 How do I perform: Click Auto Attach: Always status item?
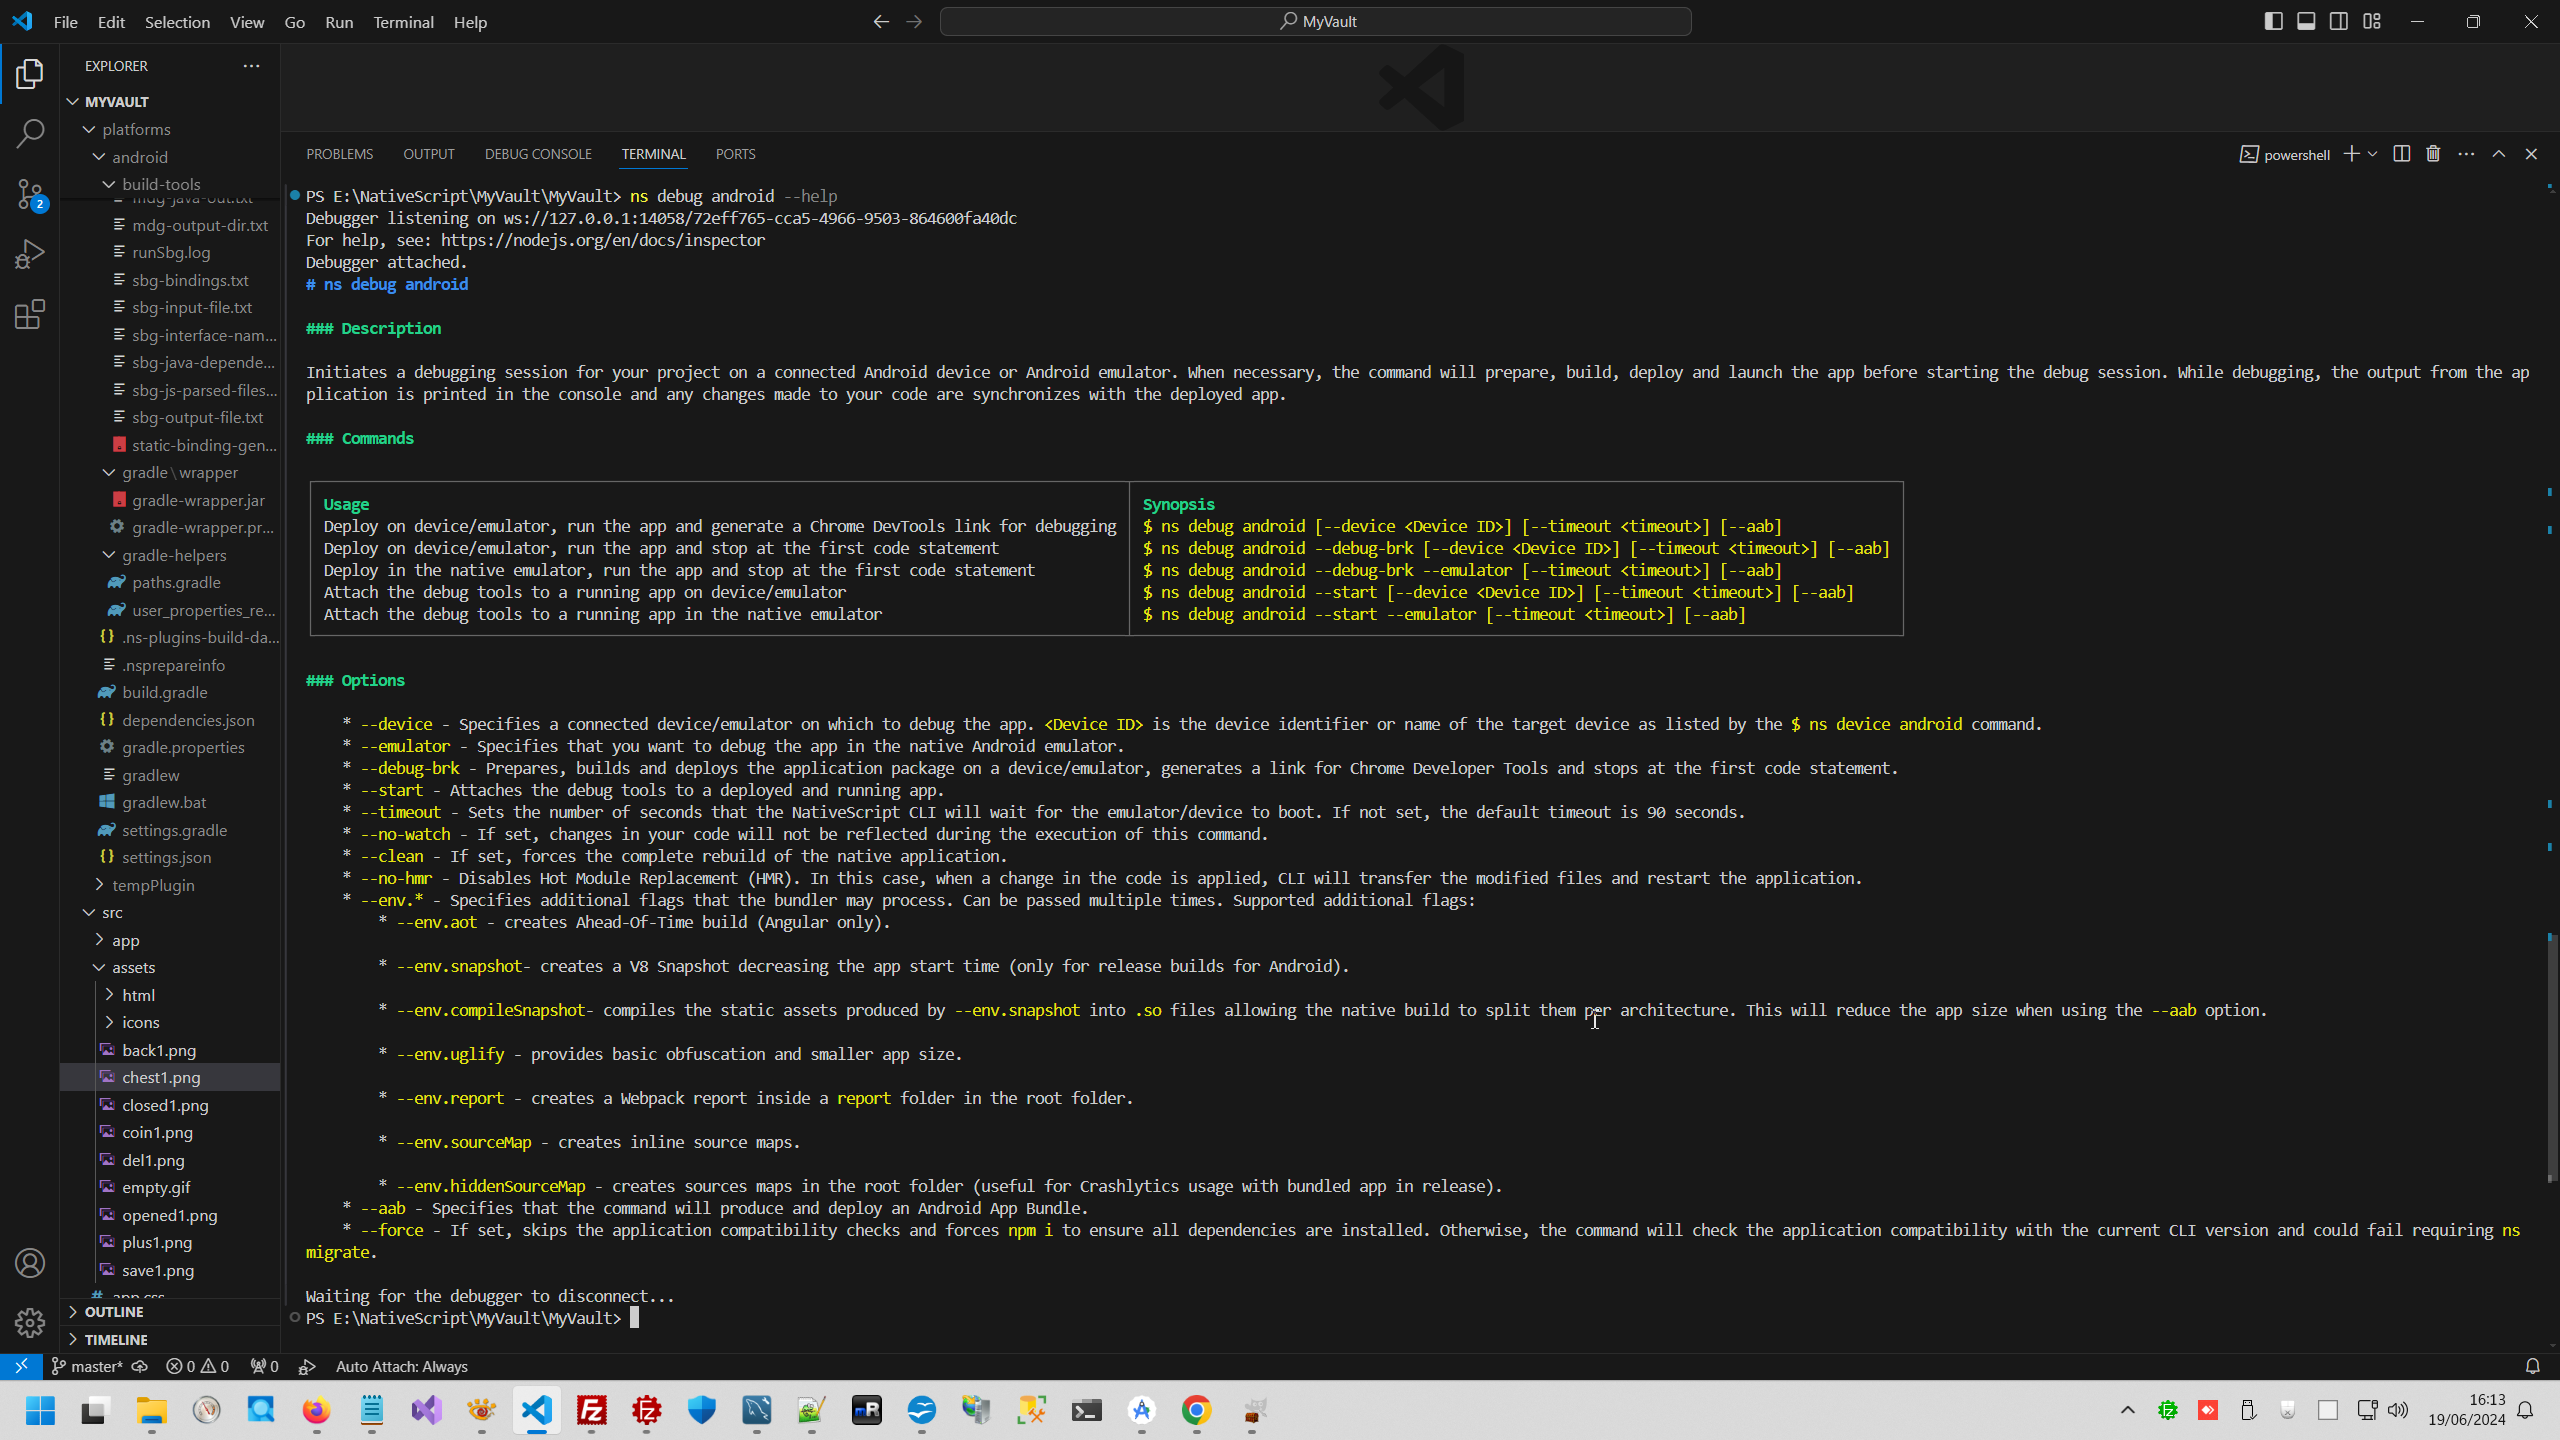click(x=401, y=1366)
